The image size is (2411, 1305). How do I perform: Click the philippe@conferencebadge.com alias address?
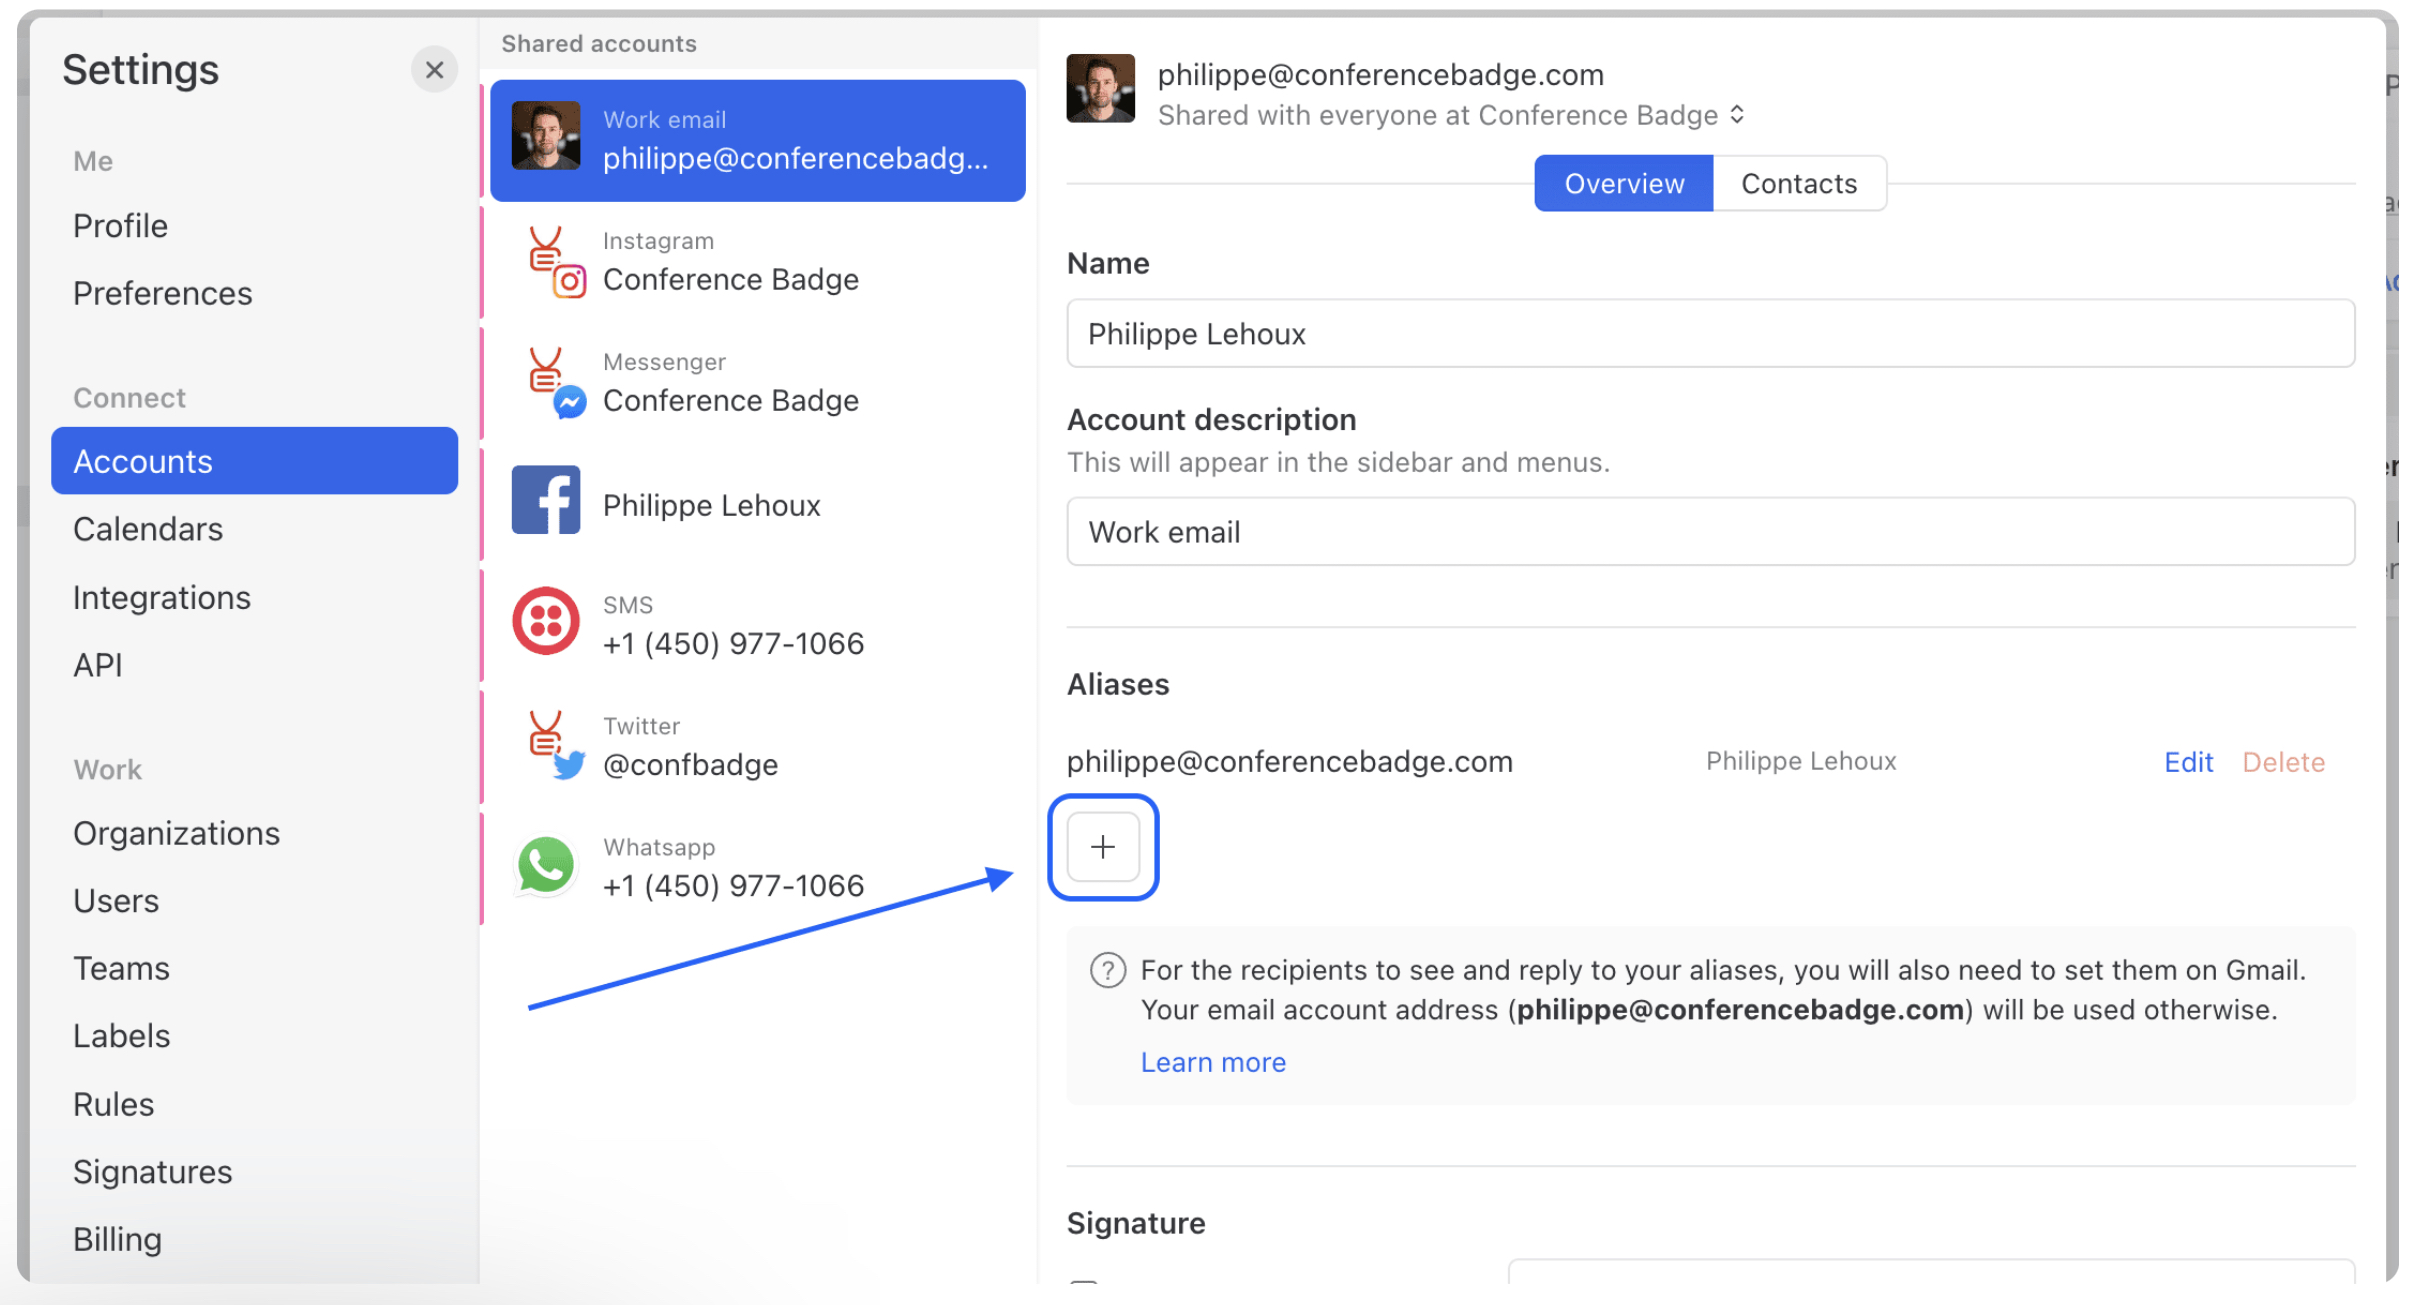click(x=1290, y=762)
